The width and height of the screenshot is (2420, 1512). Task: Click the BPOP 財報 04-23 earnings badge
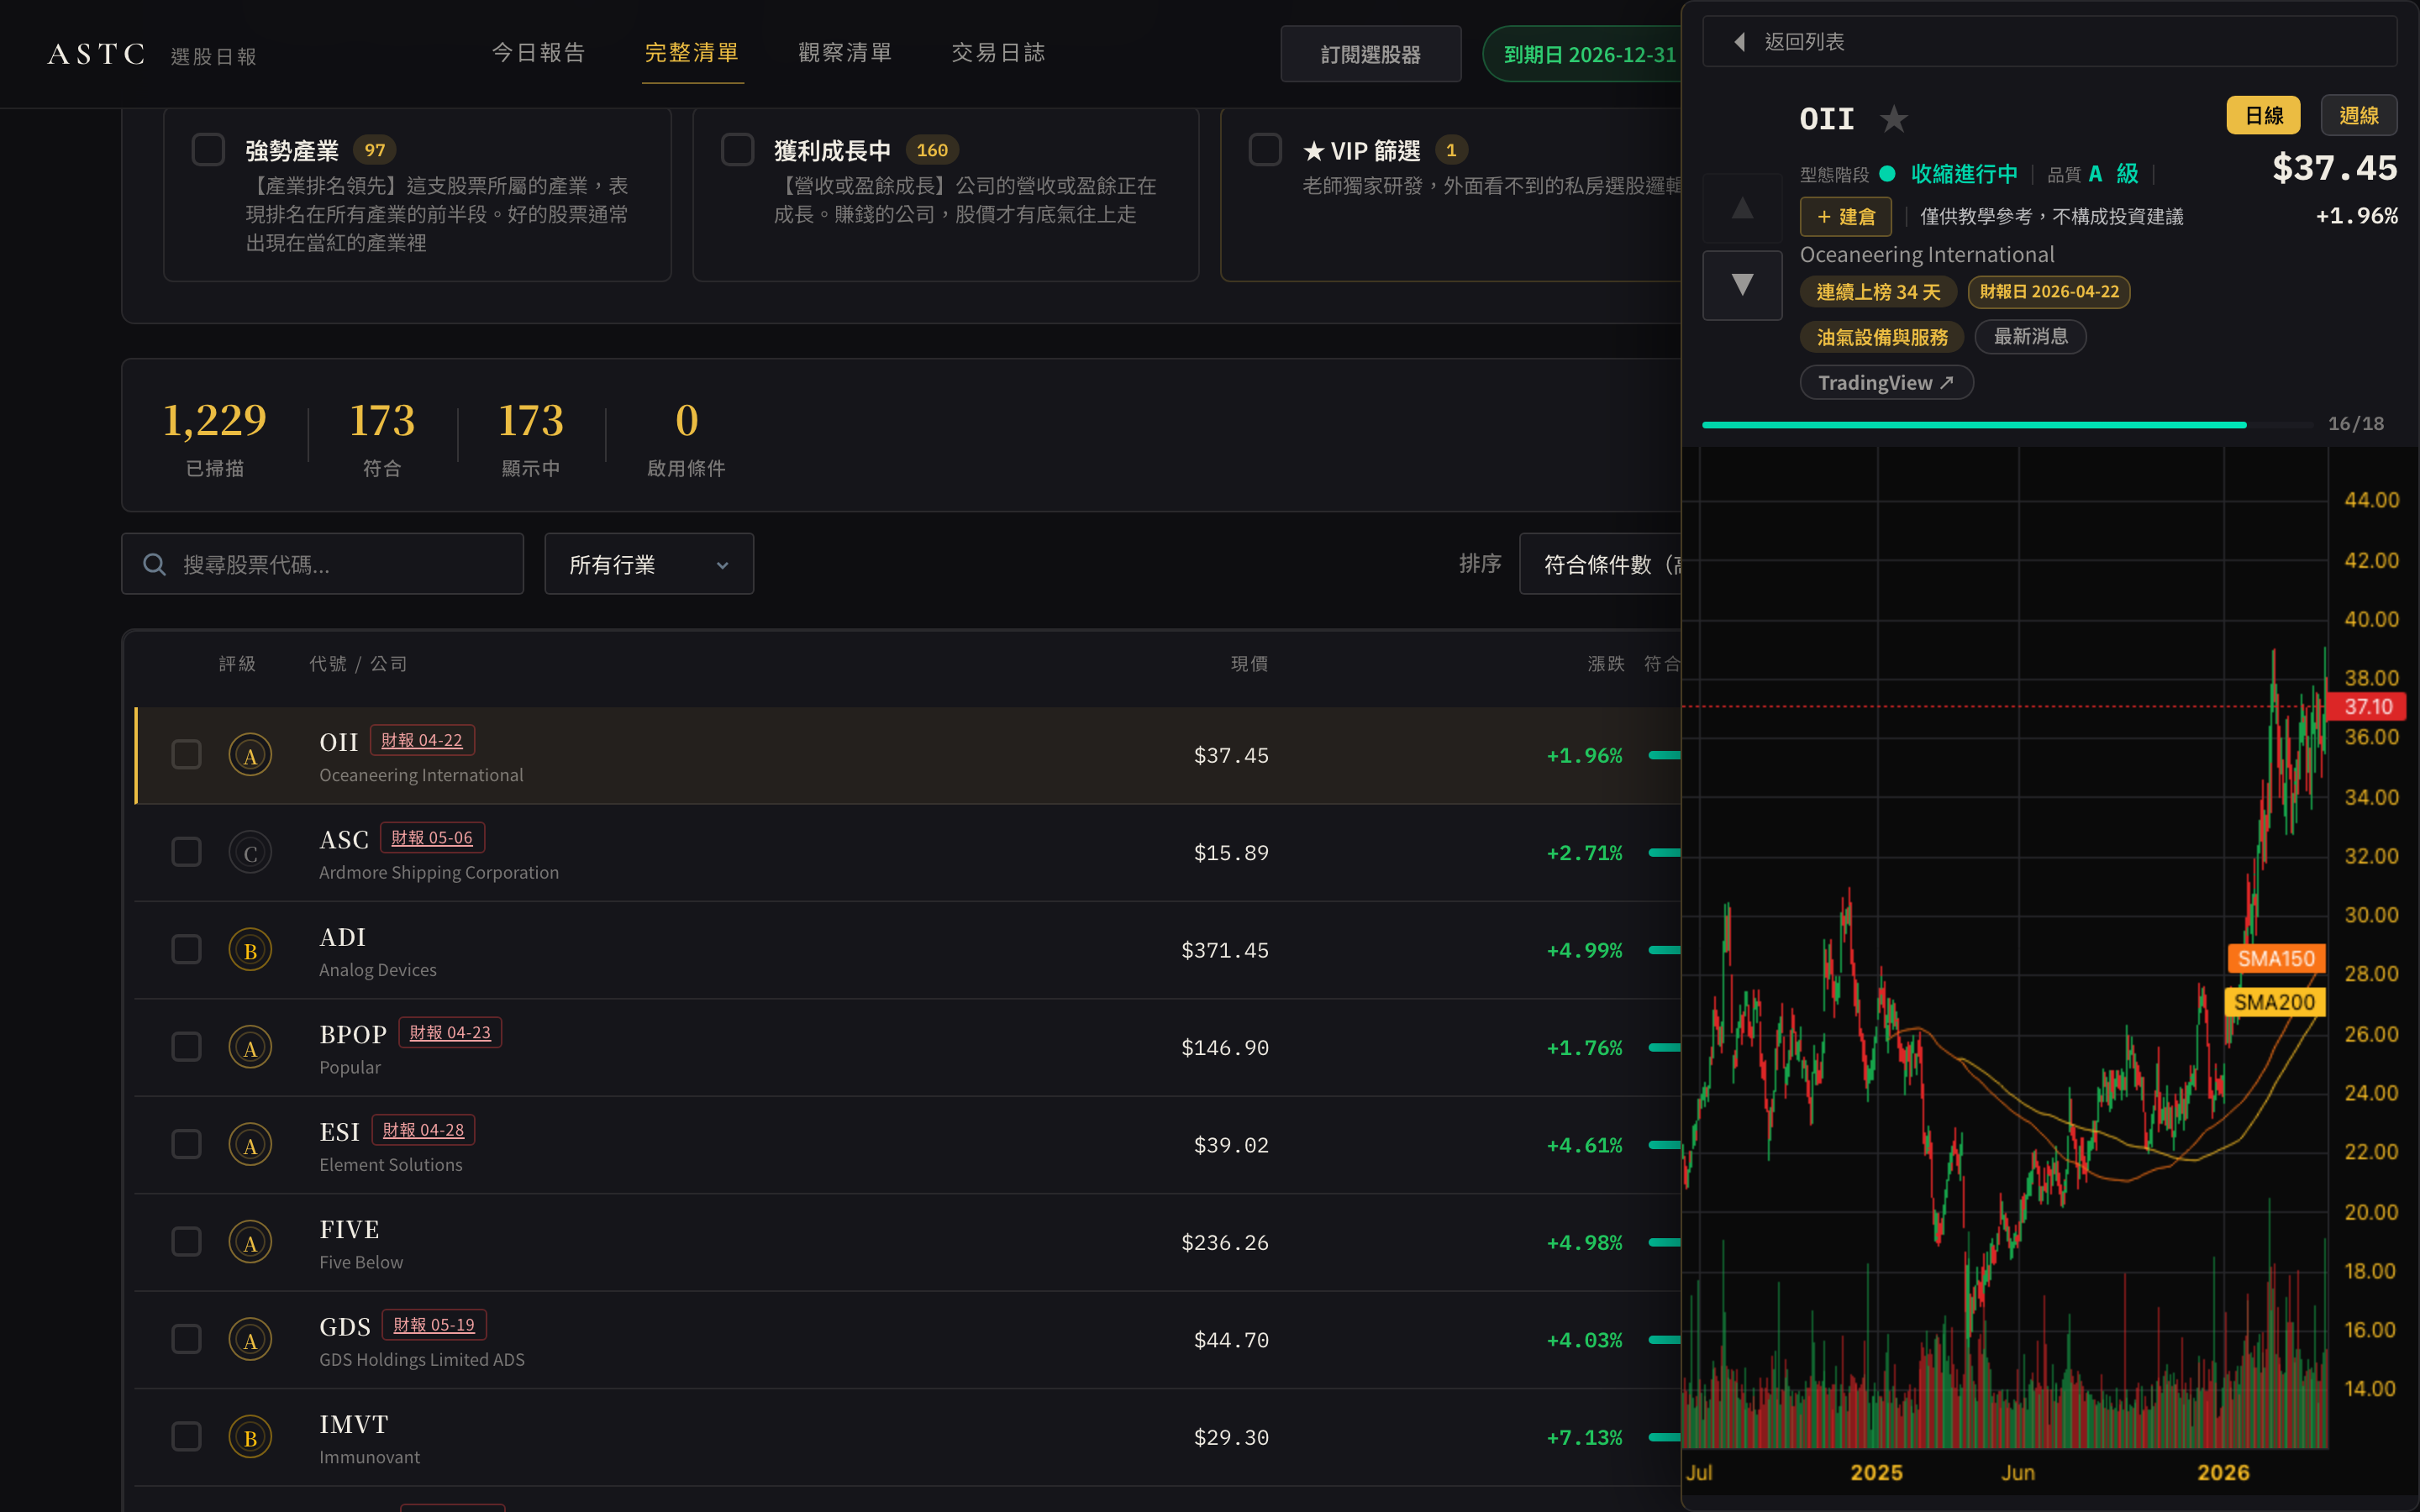pos(450,1032)
